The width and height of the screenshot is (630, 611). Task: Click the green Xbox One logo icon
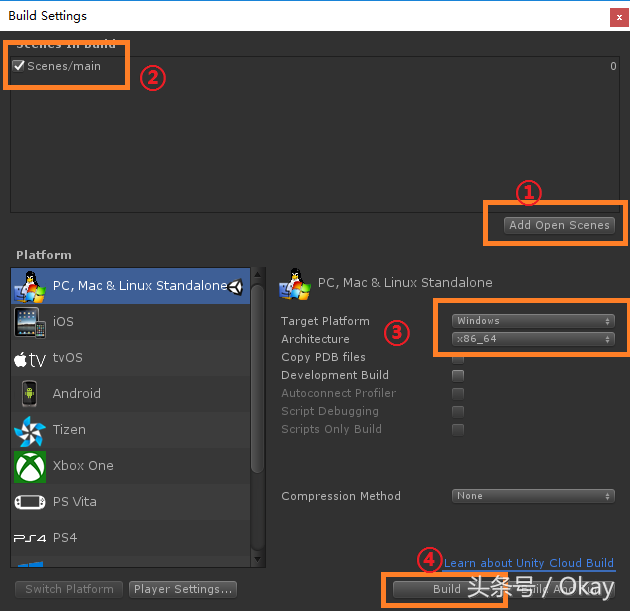tap(30, 466)
